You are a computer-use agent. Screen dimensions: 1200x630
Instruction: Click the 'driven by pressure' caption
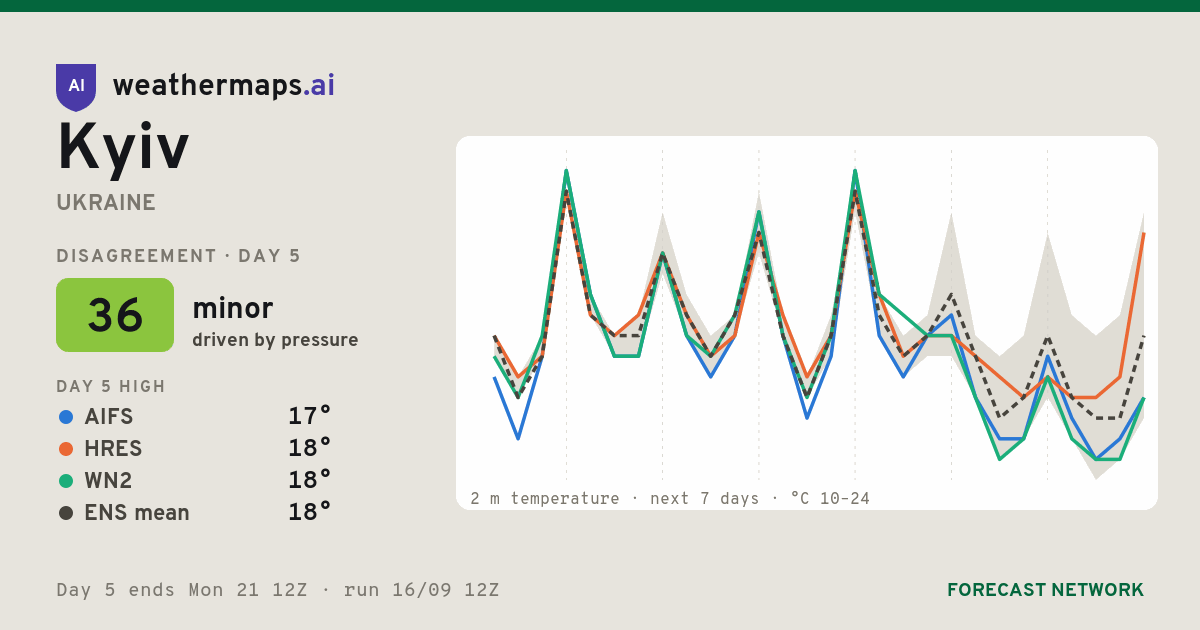[275, 340]
